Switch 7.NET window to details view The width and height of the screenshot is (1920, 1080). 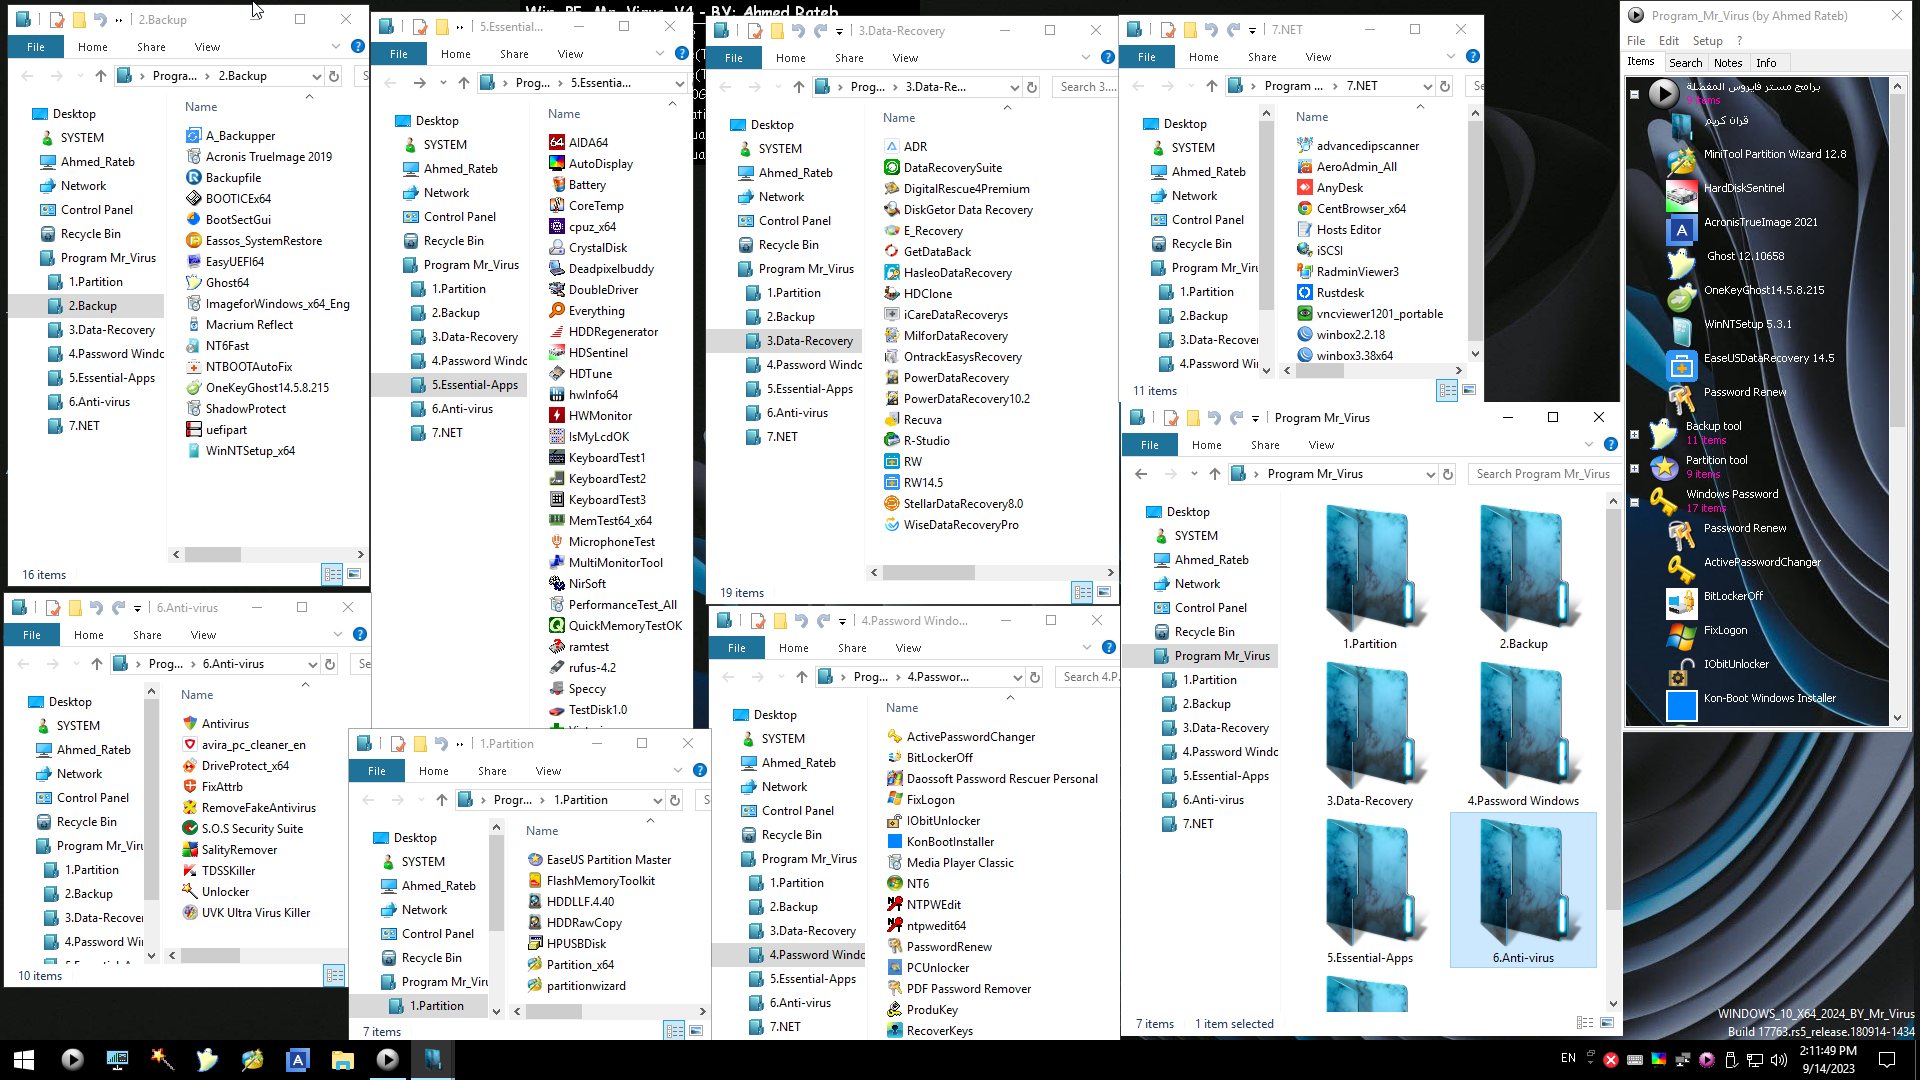[x=1447, y=390]
